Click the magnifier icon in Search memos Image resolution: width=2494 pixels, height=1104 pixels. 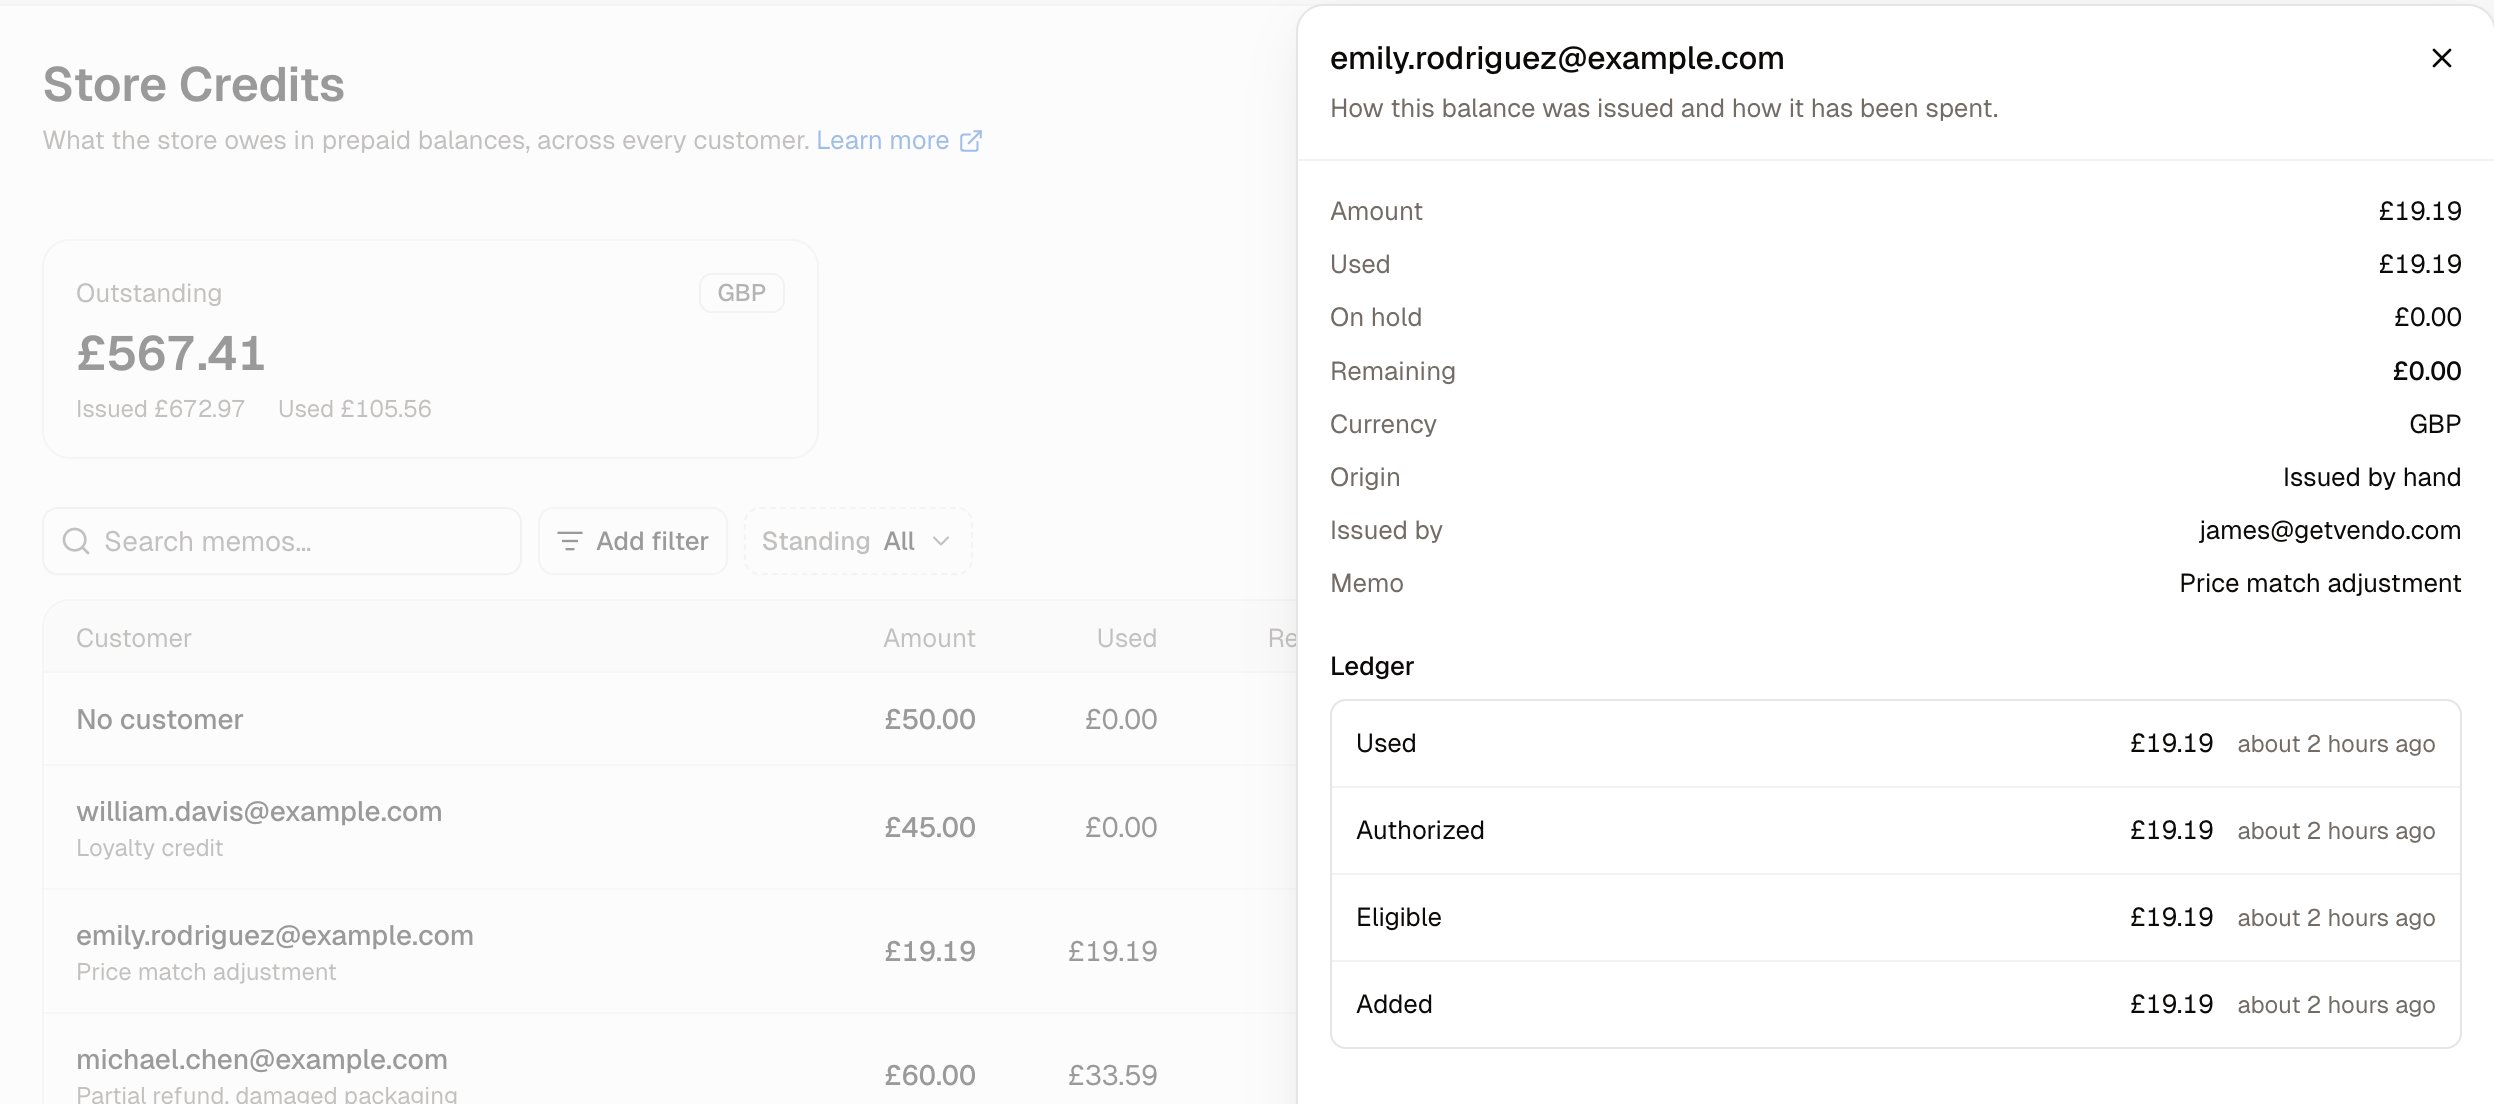tap(76, 541)
